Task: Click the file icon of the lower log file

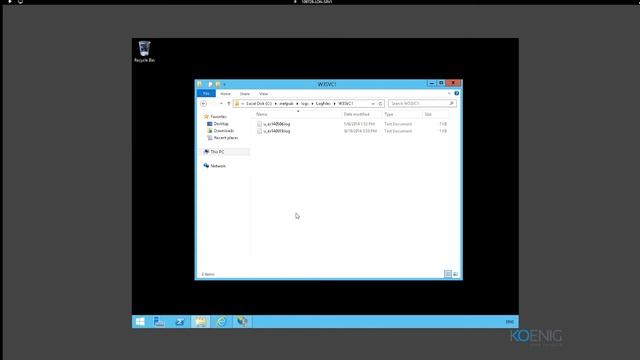Action: click(259, 131)
